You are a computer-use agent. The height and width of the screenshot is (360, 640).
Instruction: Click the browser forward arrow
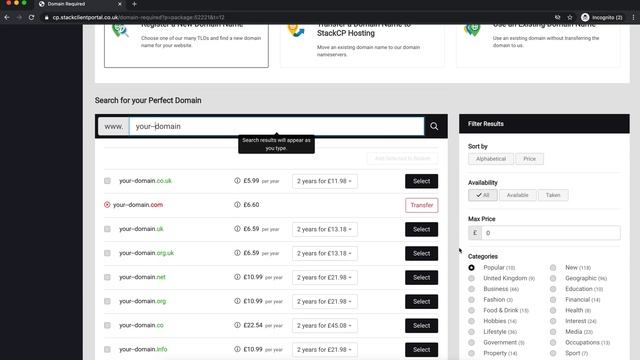click(x=19, y=17)
